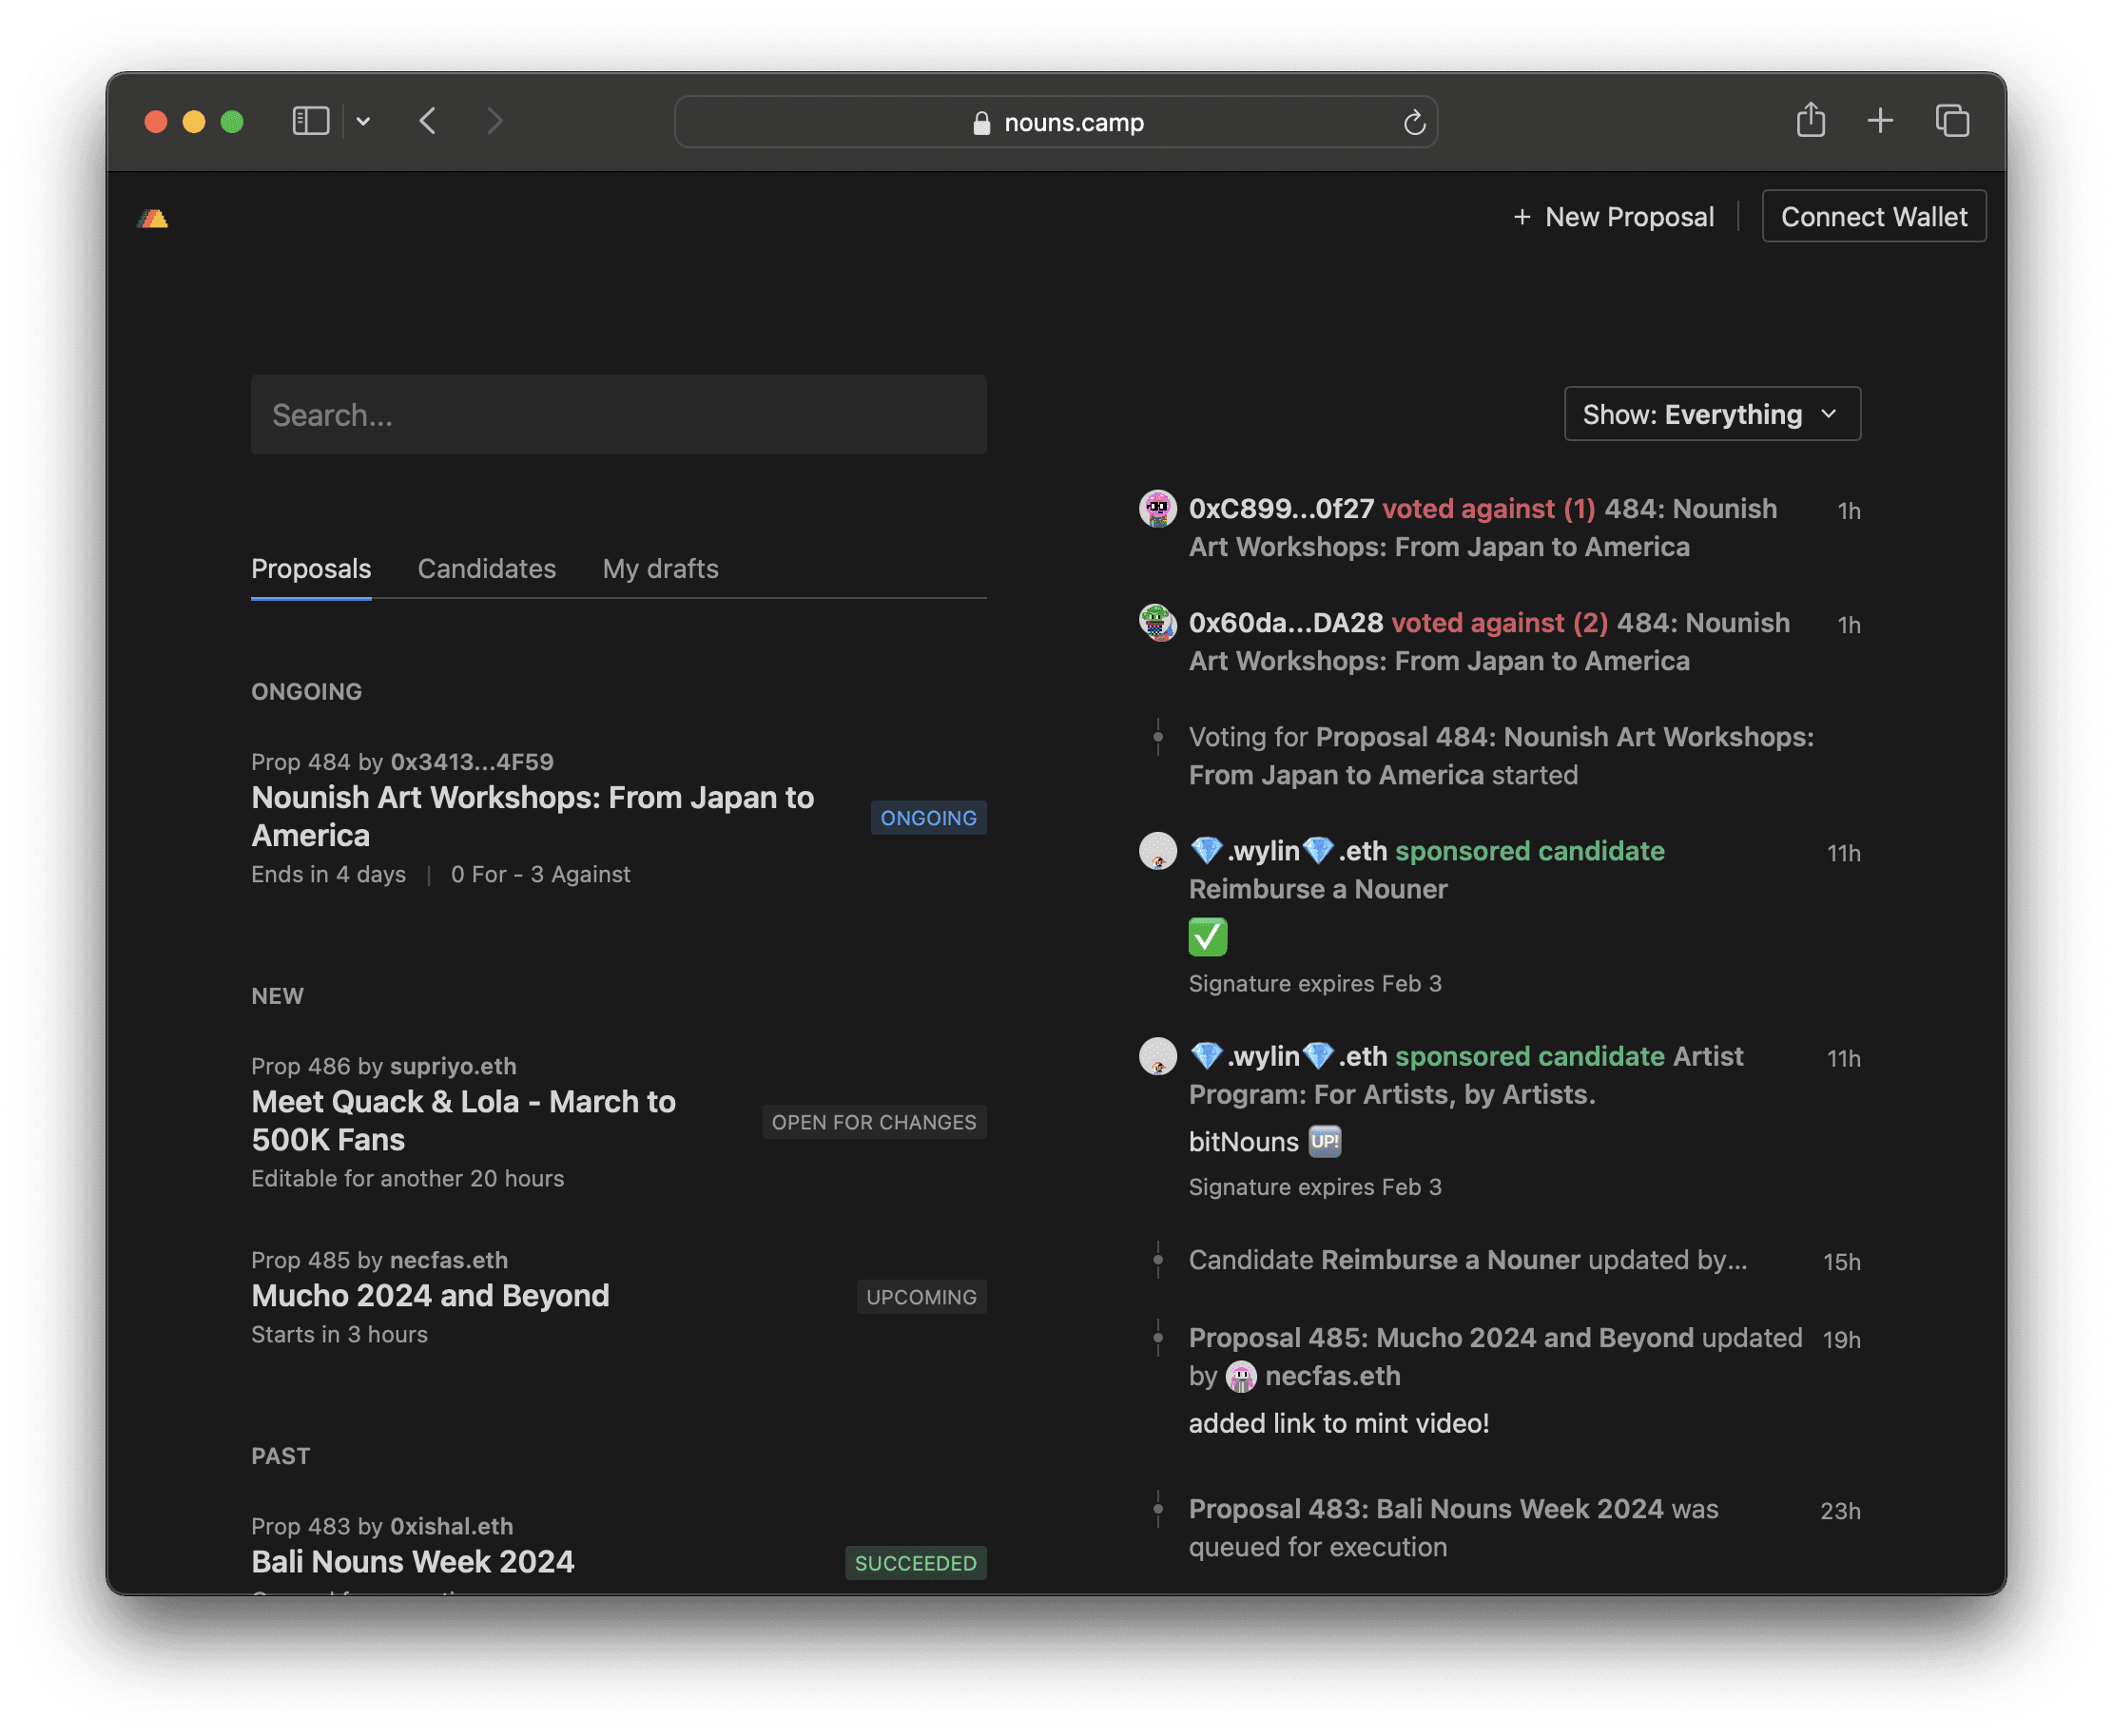
Task: Click the Connect Wallet button
Action: click(x=1873, y=217)
